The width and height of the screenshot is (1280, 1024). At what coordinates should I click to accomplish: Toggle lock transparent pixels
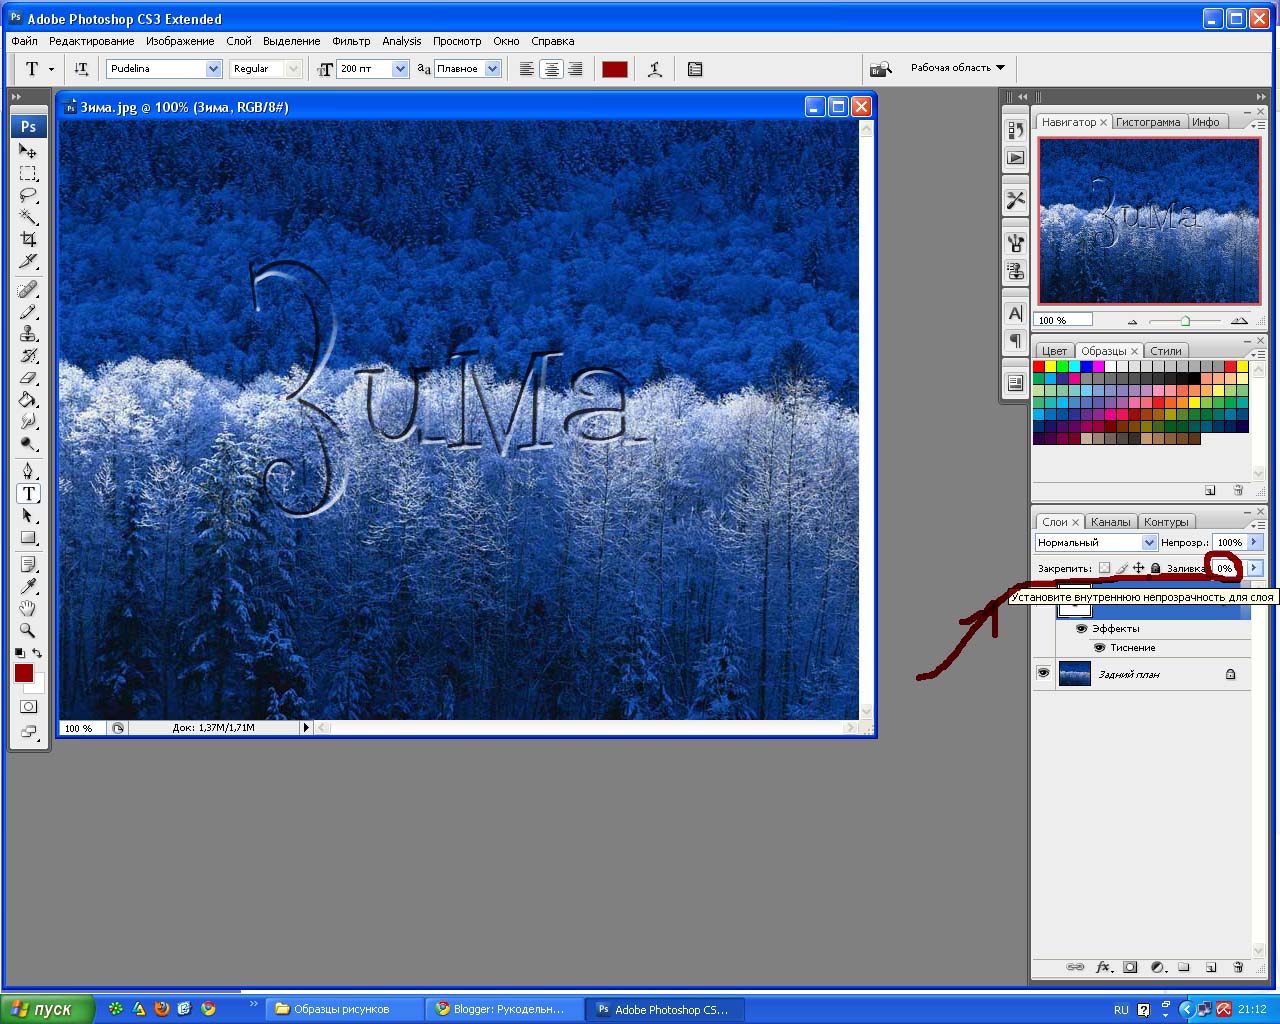[1104, 568]
